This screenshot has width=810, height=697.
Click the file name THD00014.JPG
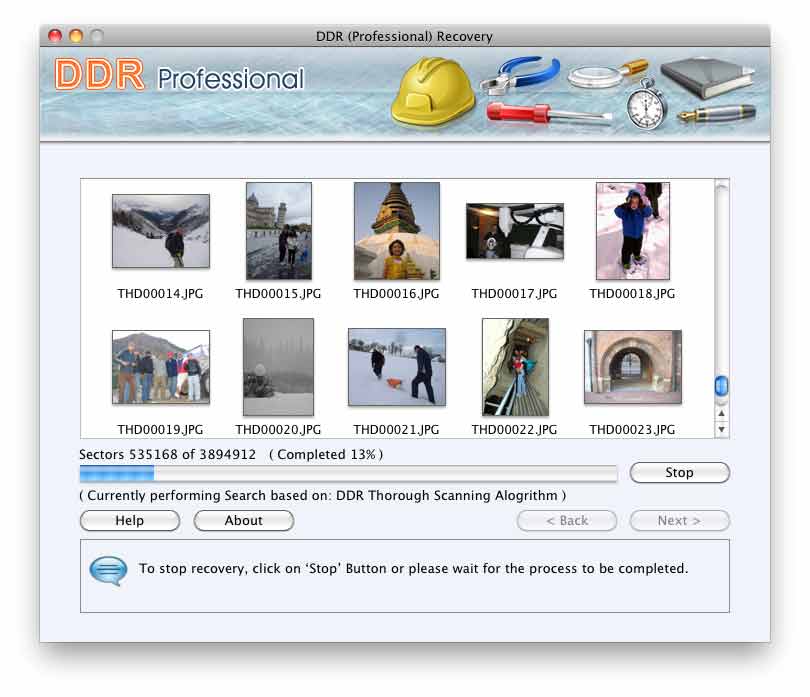coord(160,294)
